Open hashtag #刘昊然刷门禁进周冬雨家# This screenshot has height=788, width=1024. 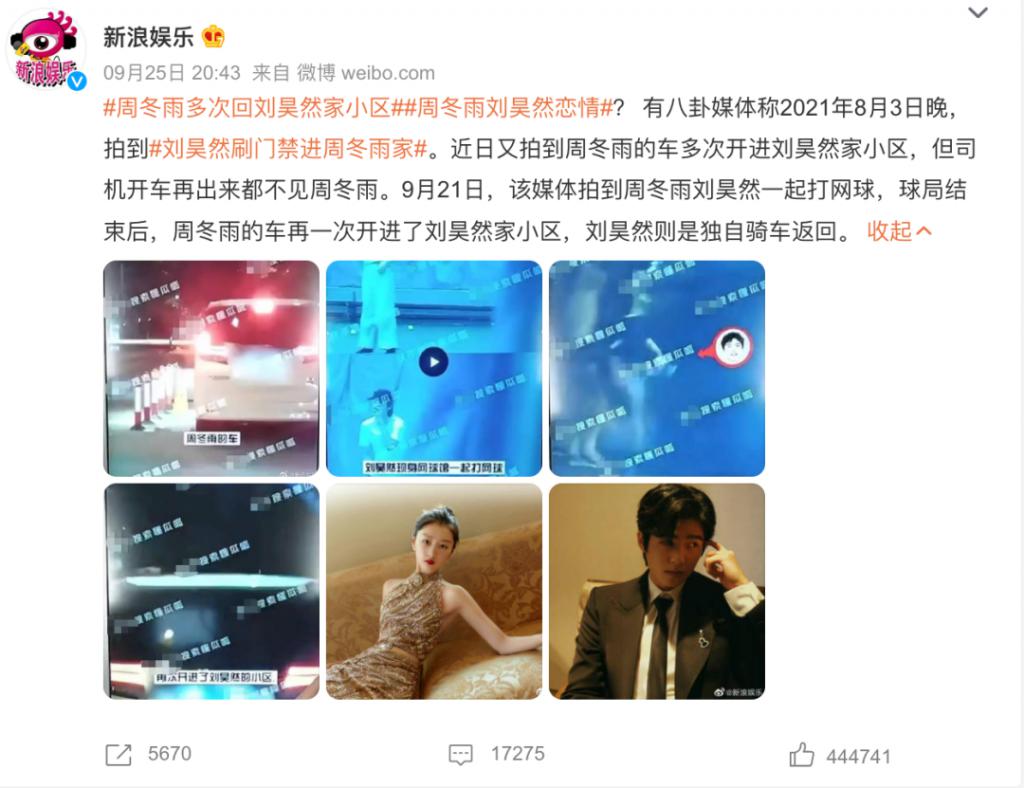tap(288, 149)
